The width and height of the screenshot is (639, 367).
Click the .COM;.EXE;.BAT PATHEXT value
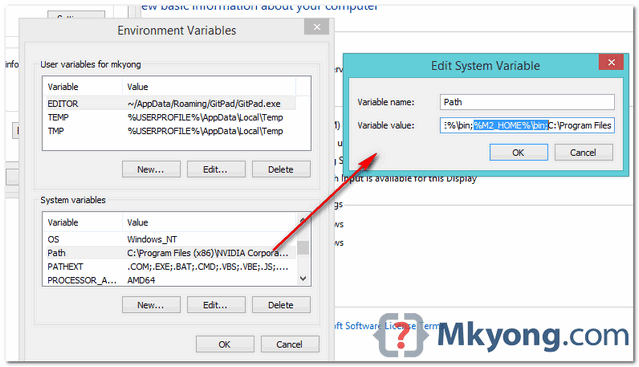[x=208, y=266]
